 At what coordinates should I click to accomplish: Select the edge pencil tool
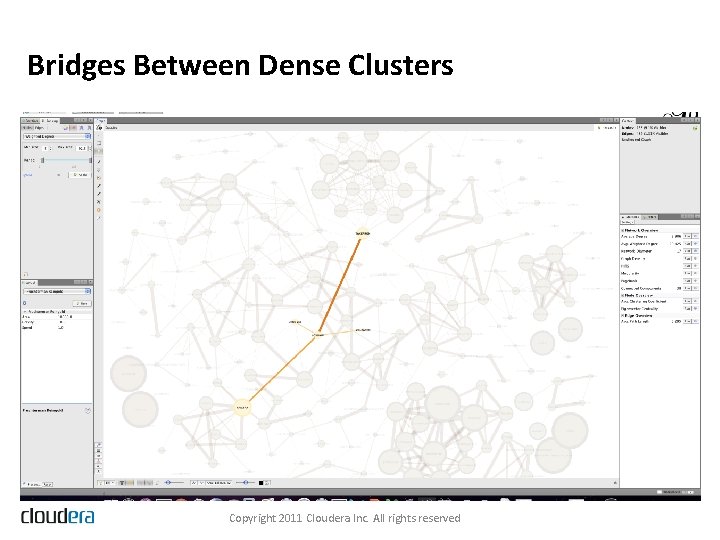(x=99, y=194)
